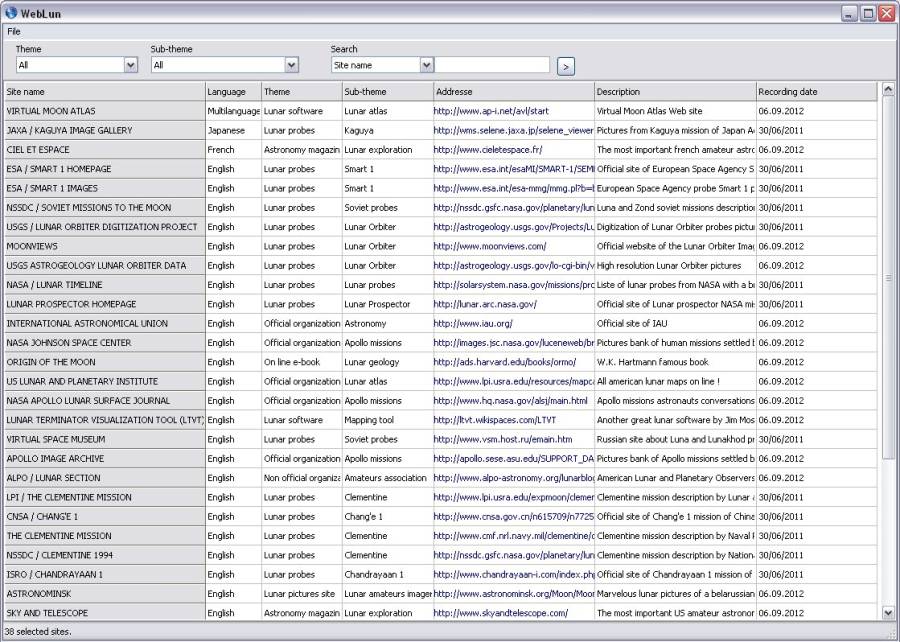This screenshot has width=900, height=642.
Task: Sort by Description column header
Action: (x=675, y=92)
